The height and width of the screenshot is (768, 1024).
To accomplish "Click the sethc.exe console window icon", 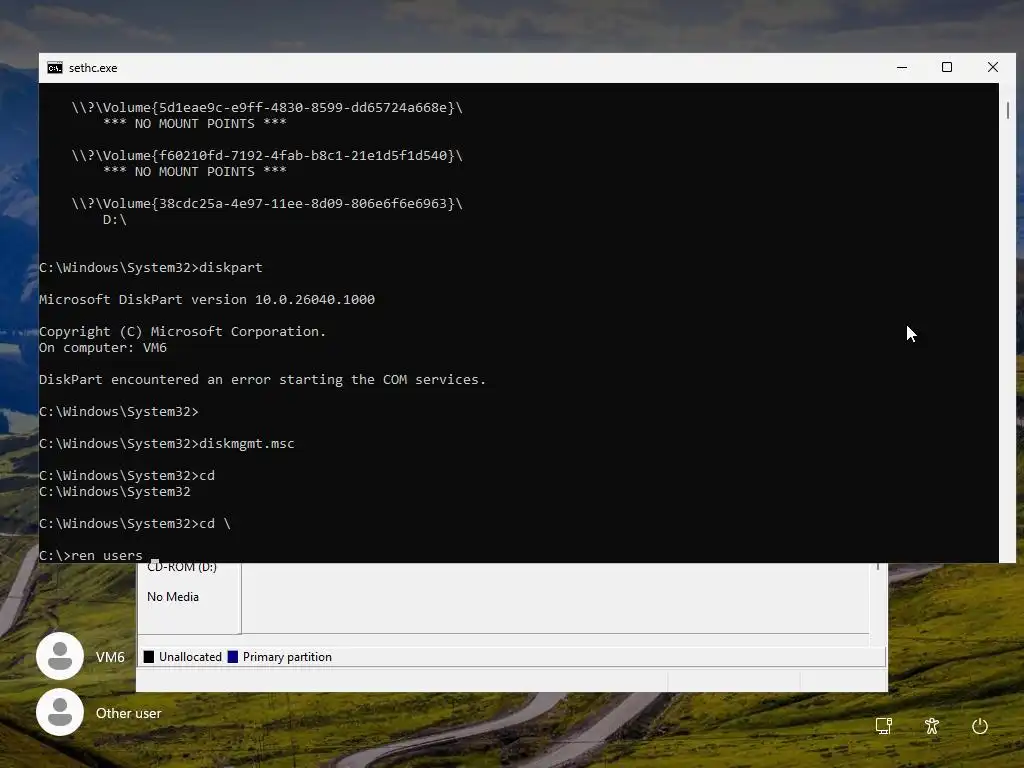I will pos(55,68).
